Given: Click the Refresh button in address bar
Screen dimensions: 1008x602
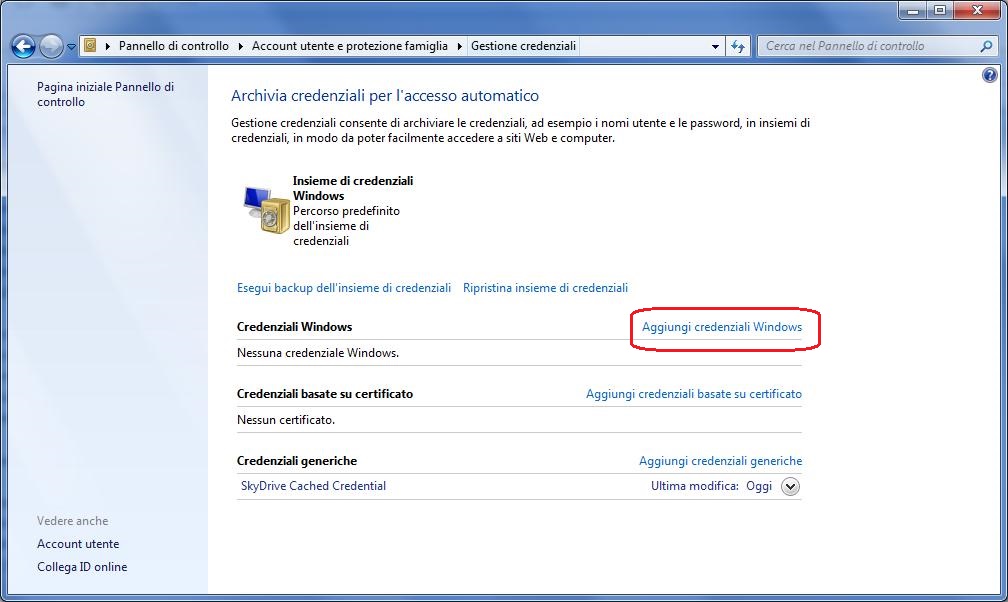Looking at the screenshot, I should pyautogui.click(x=738, y=46).
